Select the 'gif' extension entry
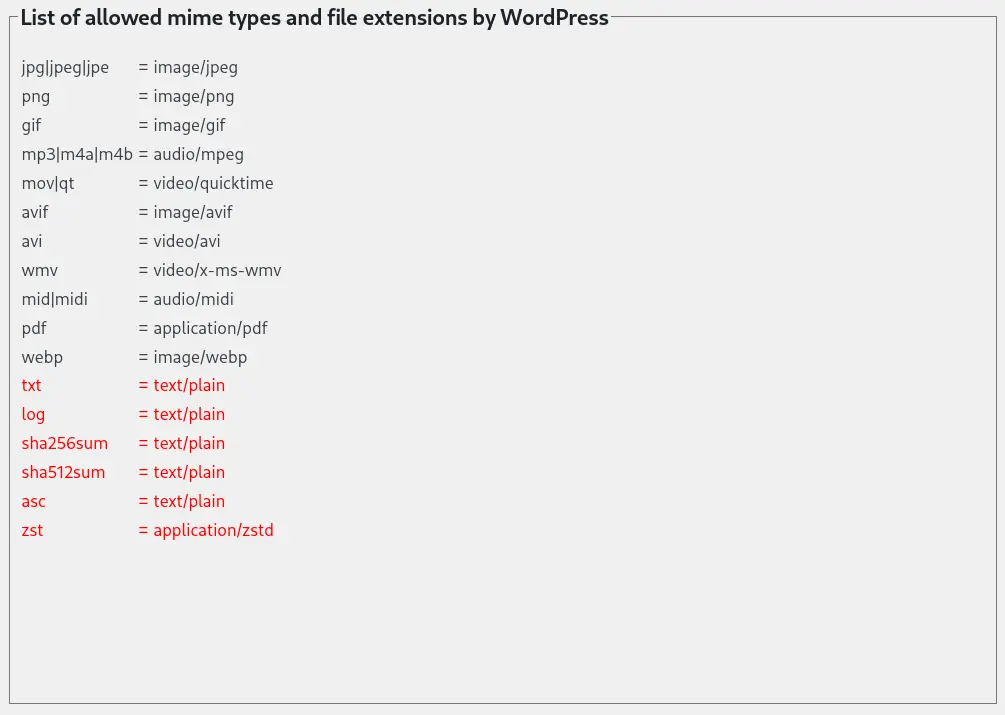The image size is (1005, 715). pyautogui.click(x=31, y=125)
